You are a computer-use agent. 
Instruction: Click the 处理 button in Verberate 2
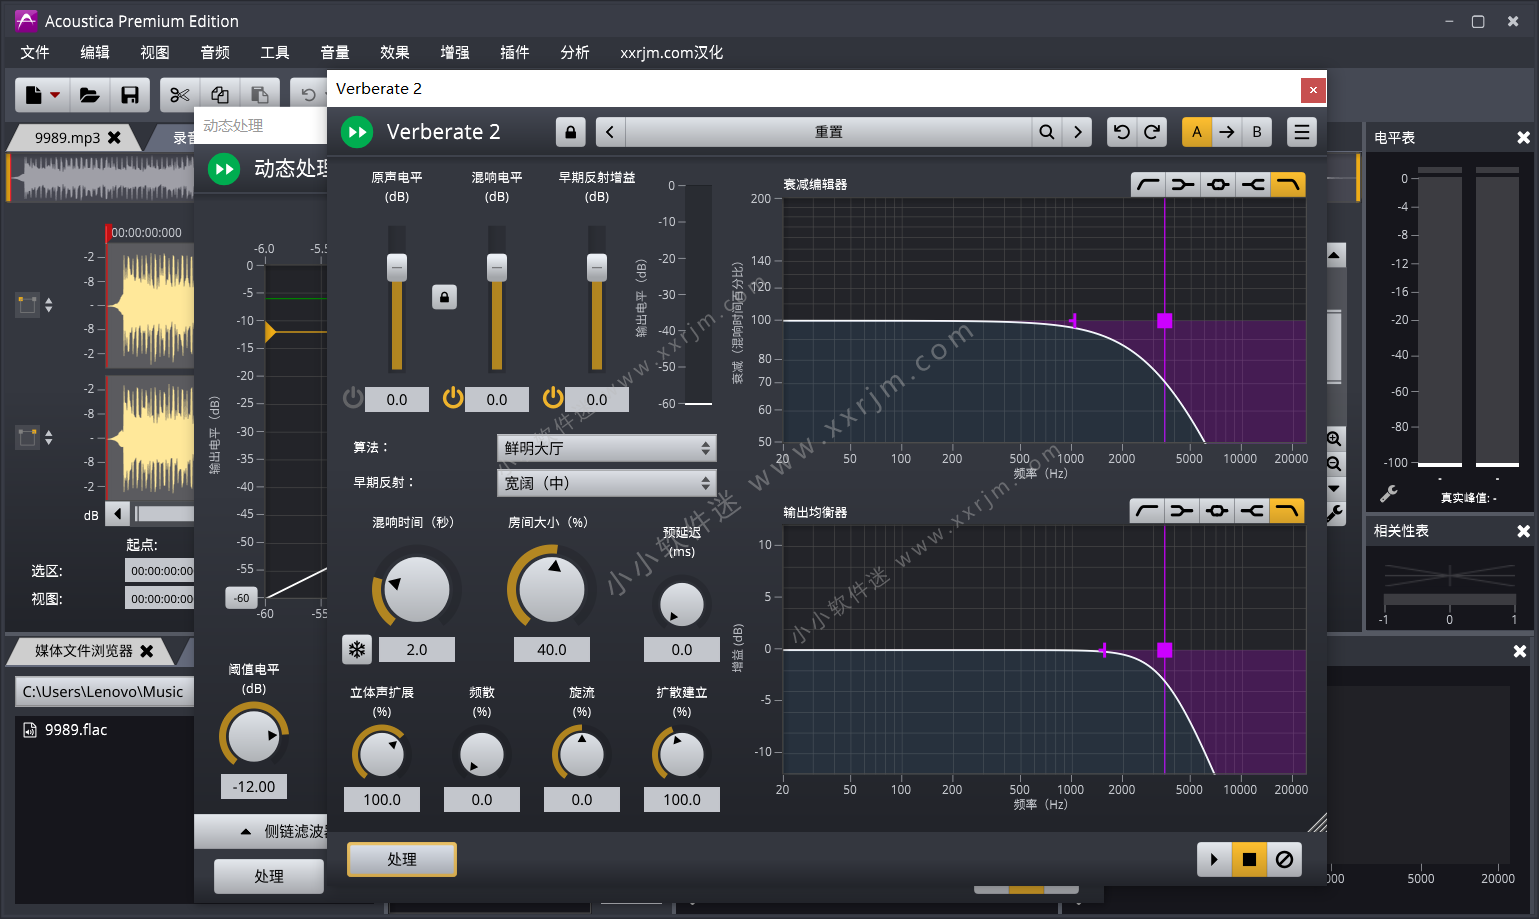tap(402, 859)
